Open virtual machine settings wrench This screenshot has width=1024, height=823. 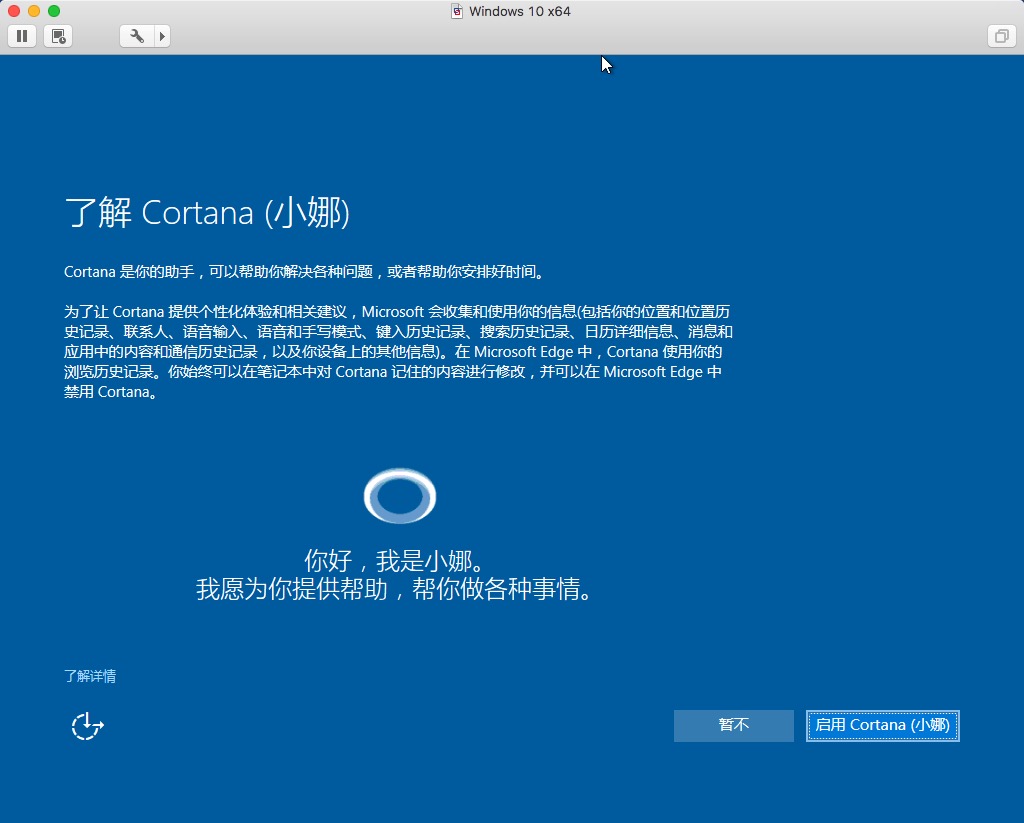tap(136, 36)
